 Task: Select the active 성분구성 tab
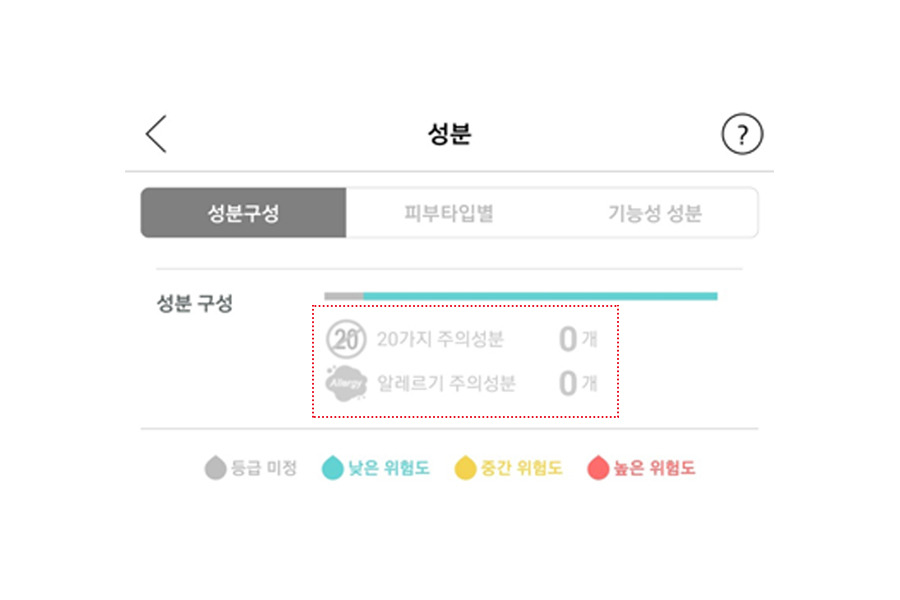click(x=244, y=211)
